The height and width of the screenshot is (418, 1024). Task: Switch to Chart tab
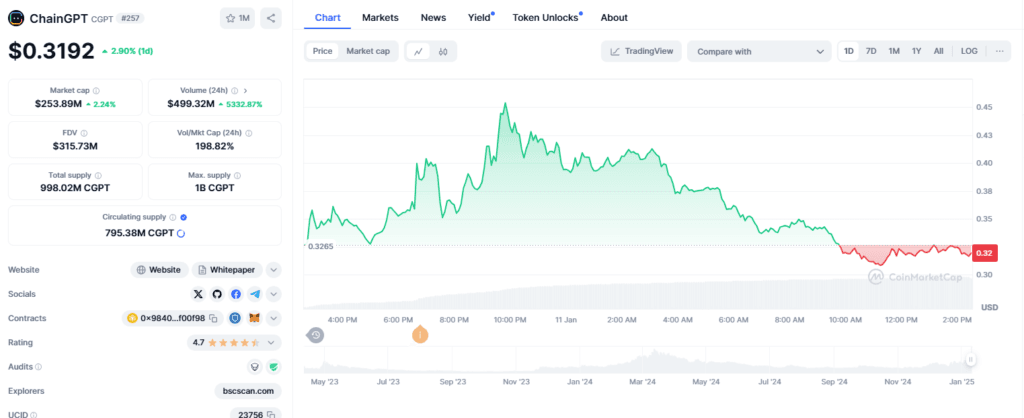click(327, 18)
